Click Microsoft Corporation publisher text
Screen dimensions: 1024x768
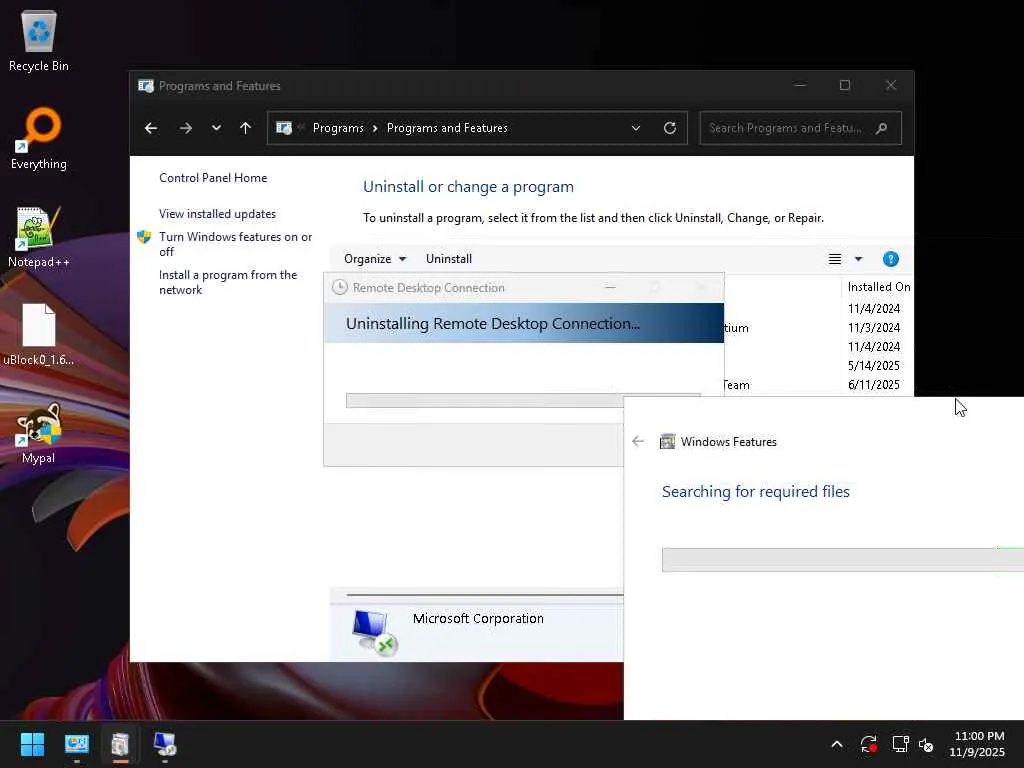click(478, 618)
